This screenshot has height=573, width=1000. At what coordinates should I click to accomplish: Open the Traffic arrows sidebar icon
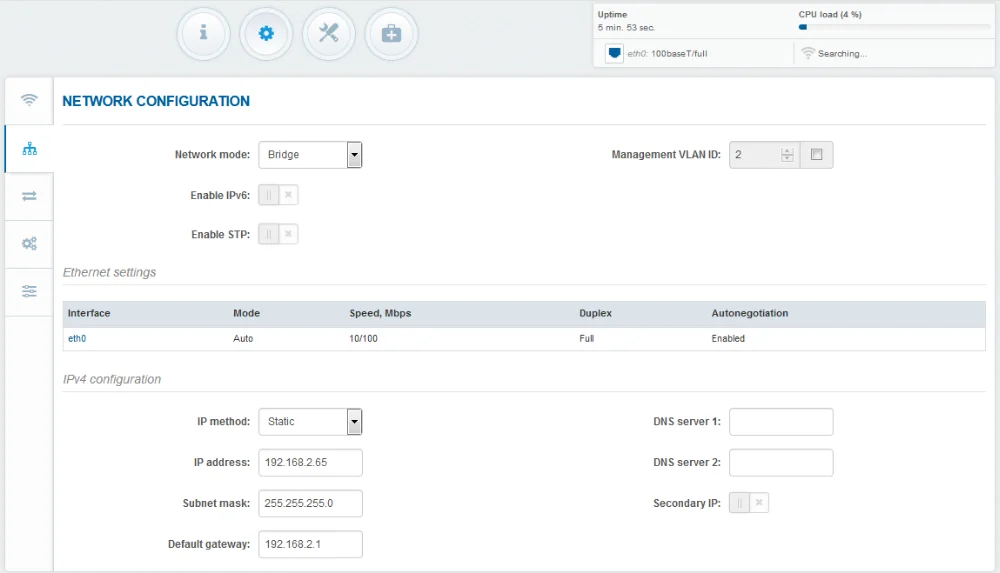[x=29, y=197]
